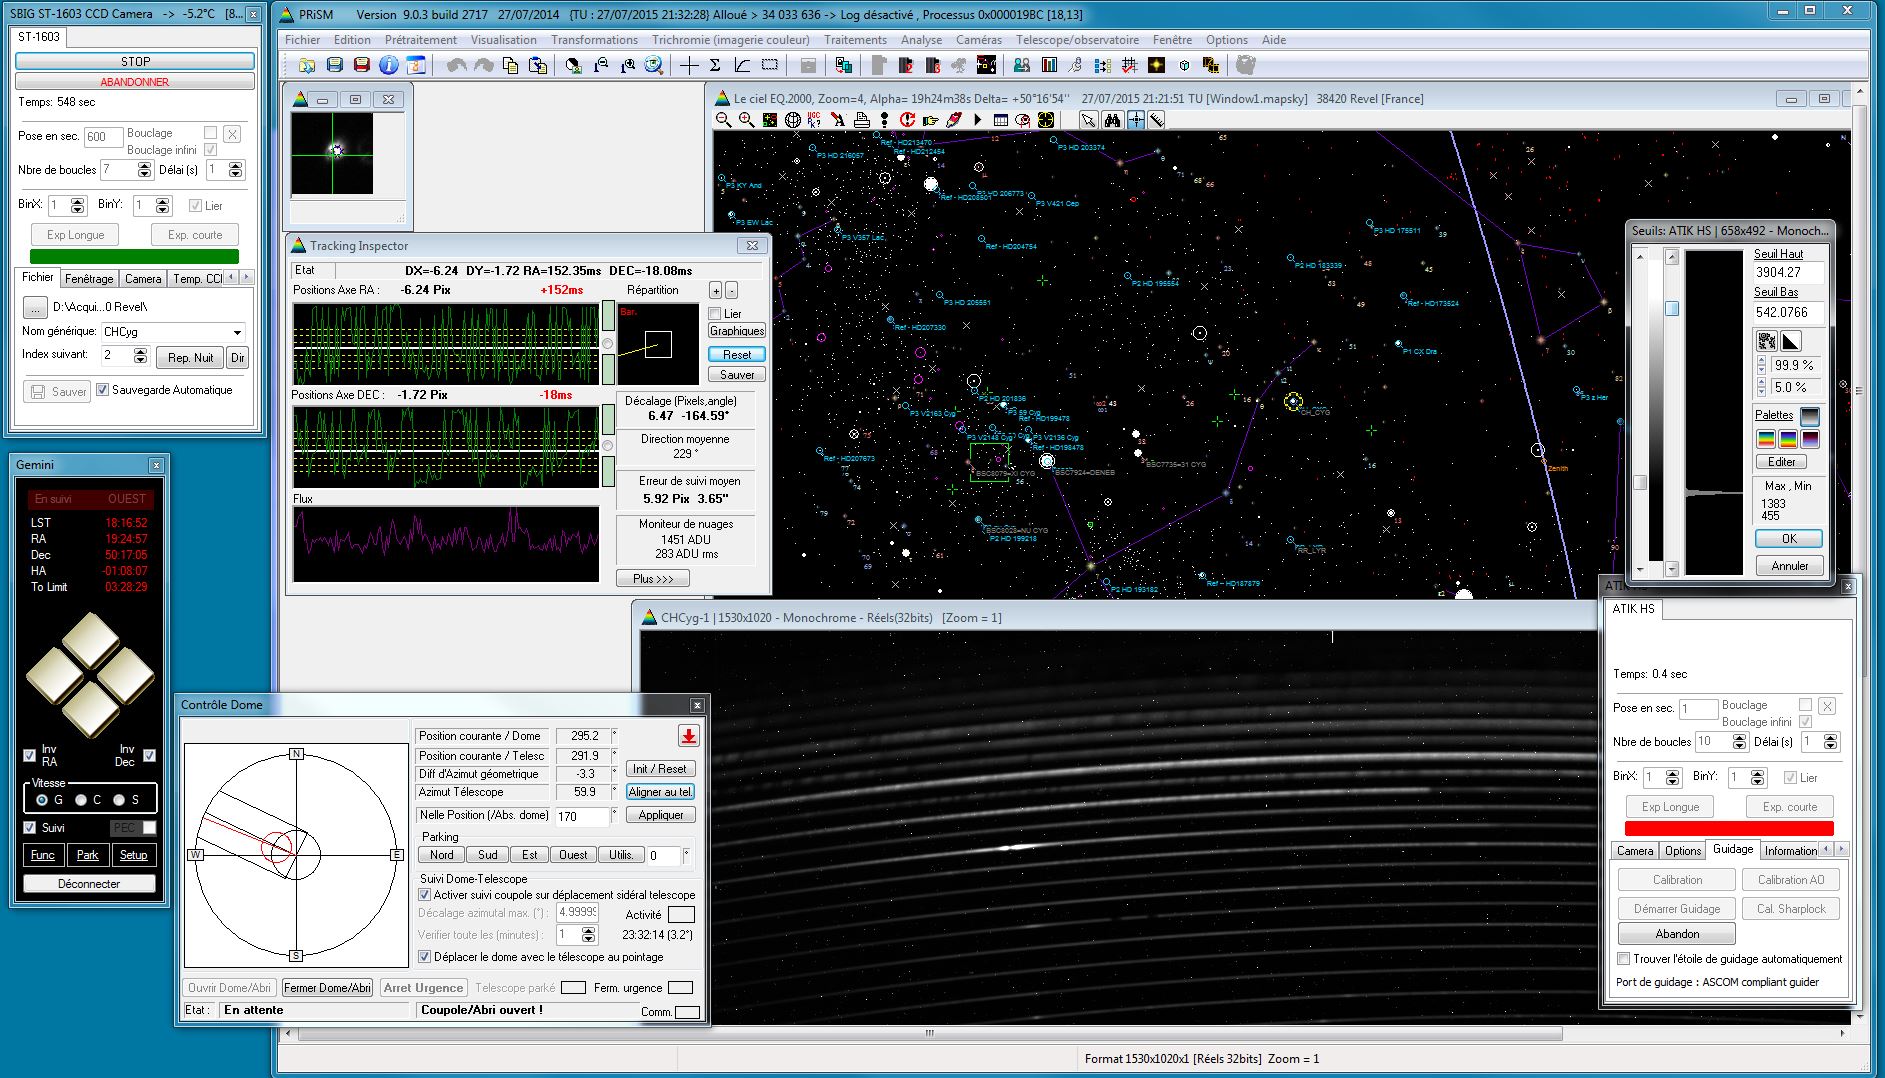The width and height of the screenshot is (1885, 1078).
Task: Click the blue info icon in main toolbar
Action: coord(389,66)
